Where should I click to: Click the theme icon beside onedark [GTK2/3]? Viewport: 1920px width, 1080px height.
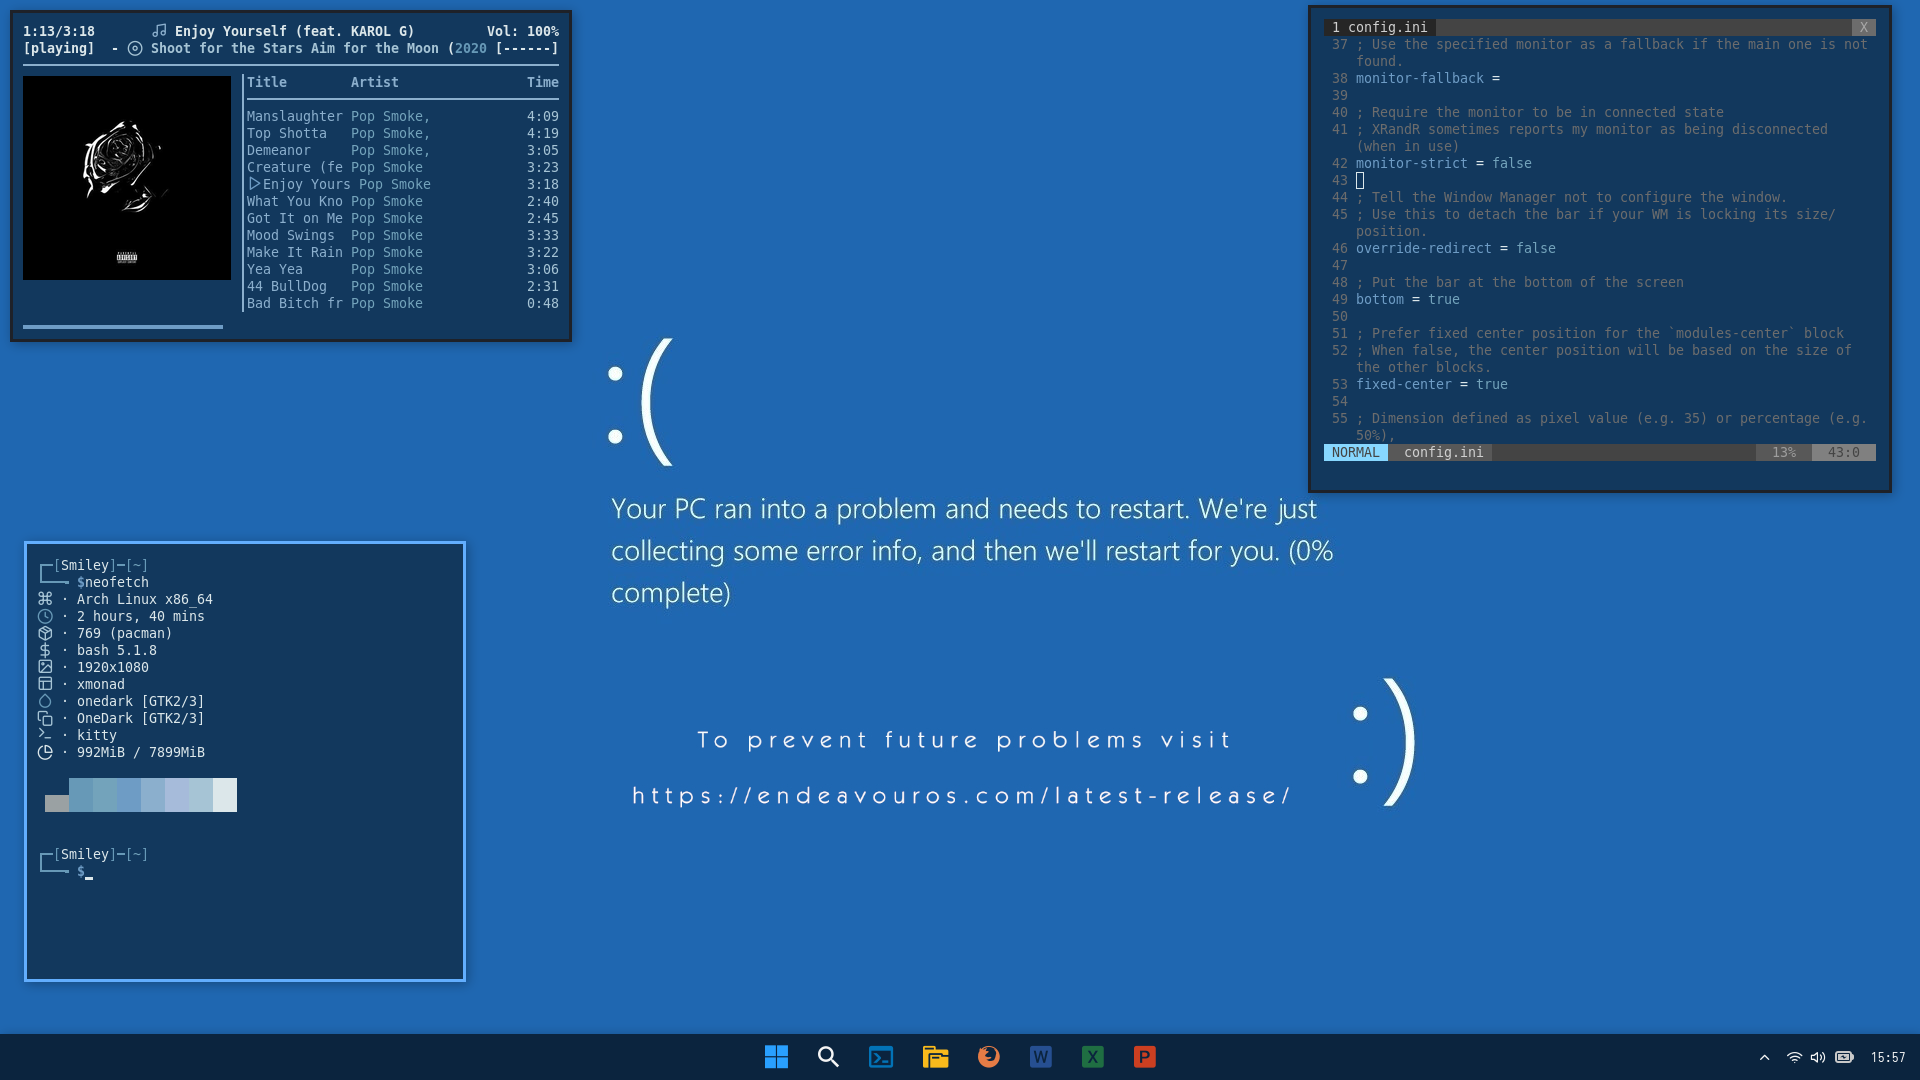[x=45, y=701]
